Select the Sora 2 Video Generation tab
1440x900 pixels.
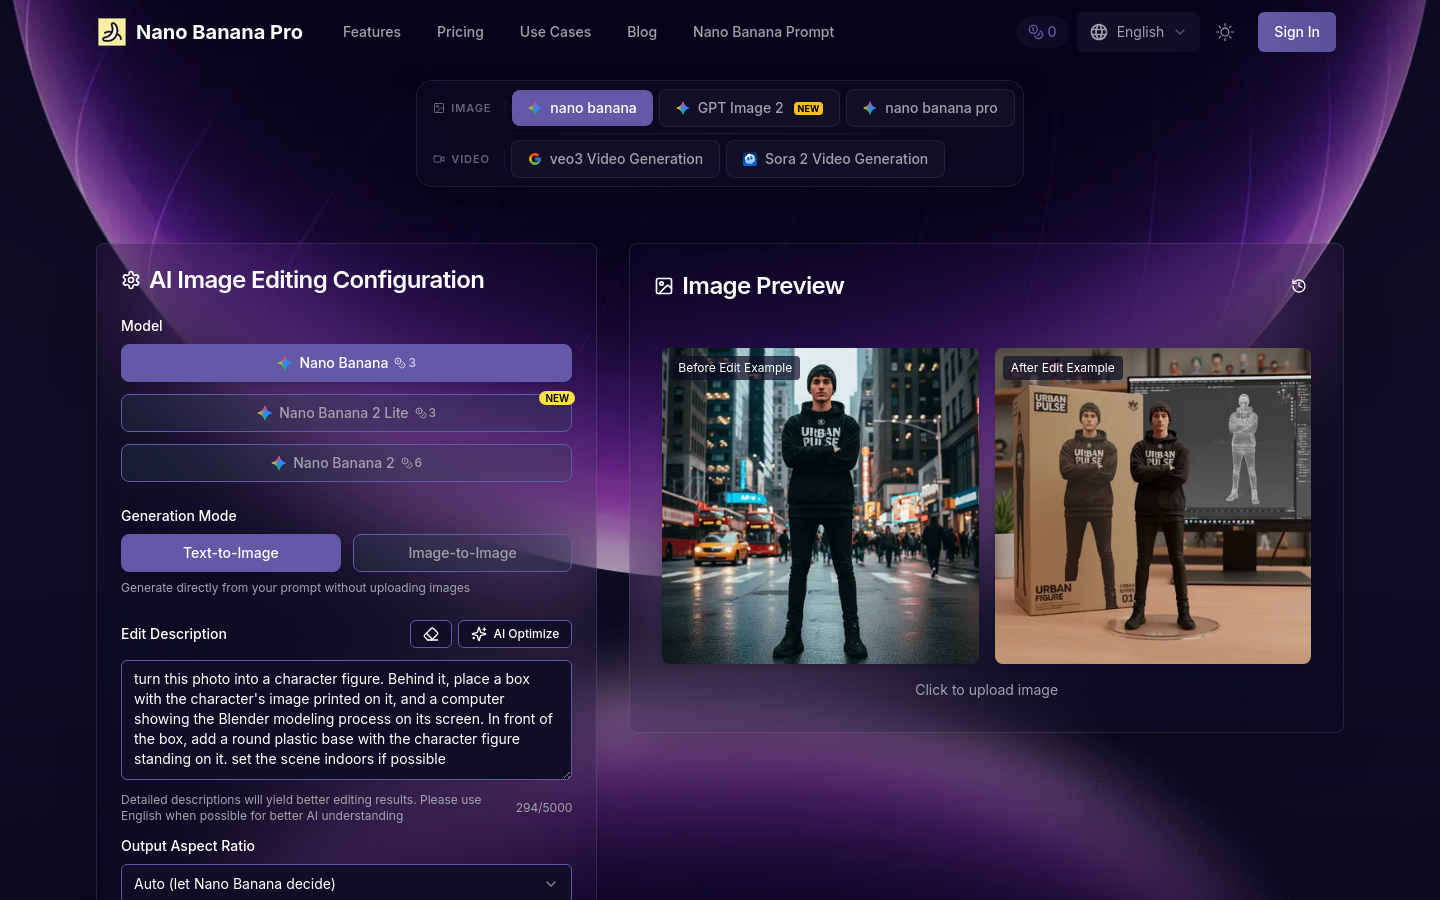835,159
